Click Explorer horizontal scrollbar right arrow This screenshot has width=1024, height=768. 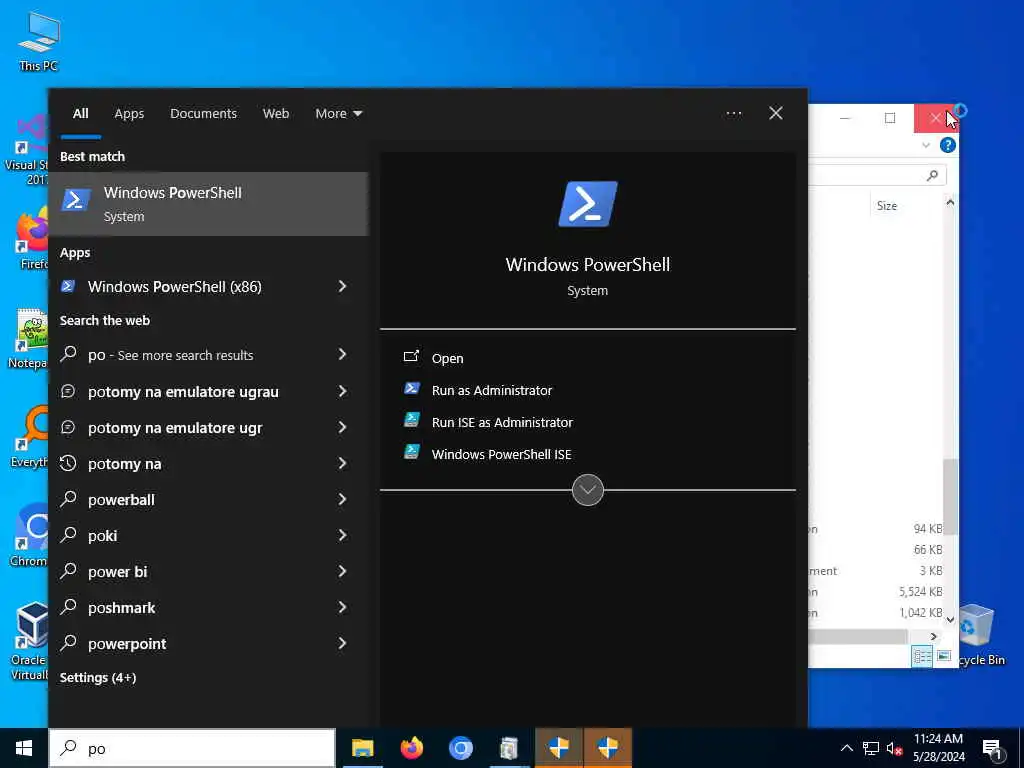[x=933, y=636]
